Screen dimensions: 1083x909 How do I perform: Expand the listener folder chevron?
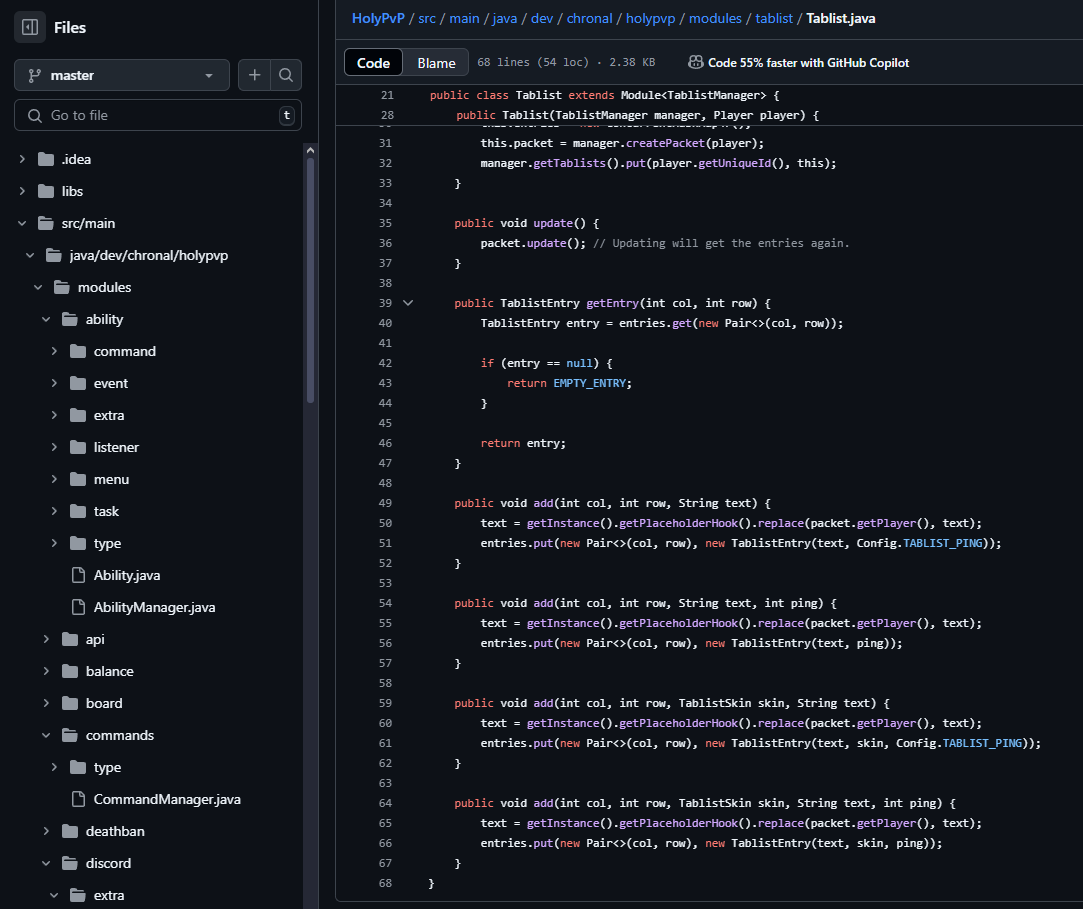54,448
